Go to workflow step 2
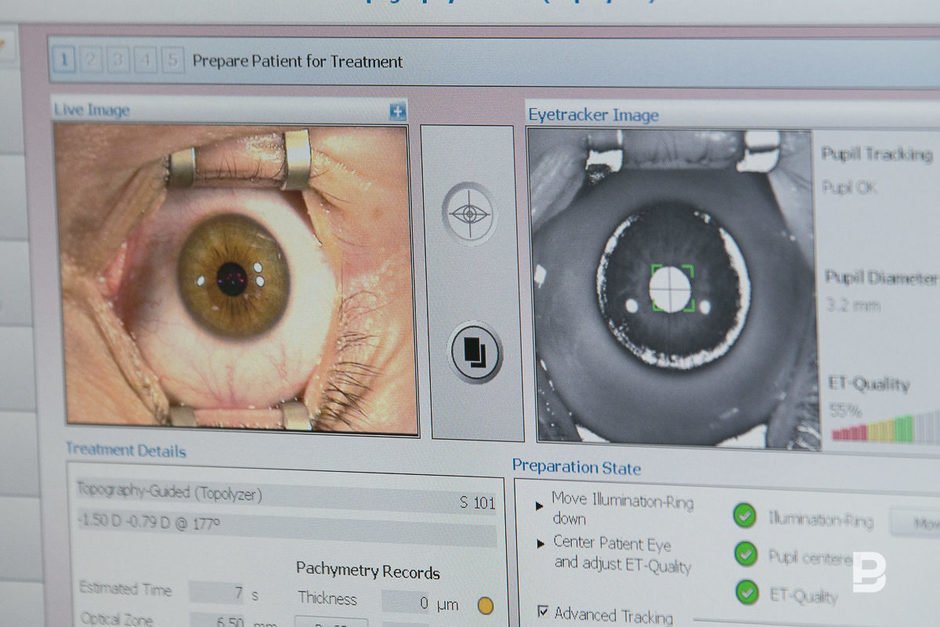 pos(91,60)
